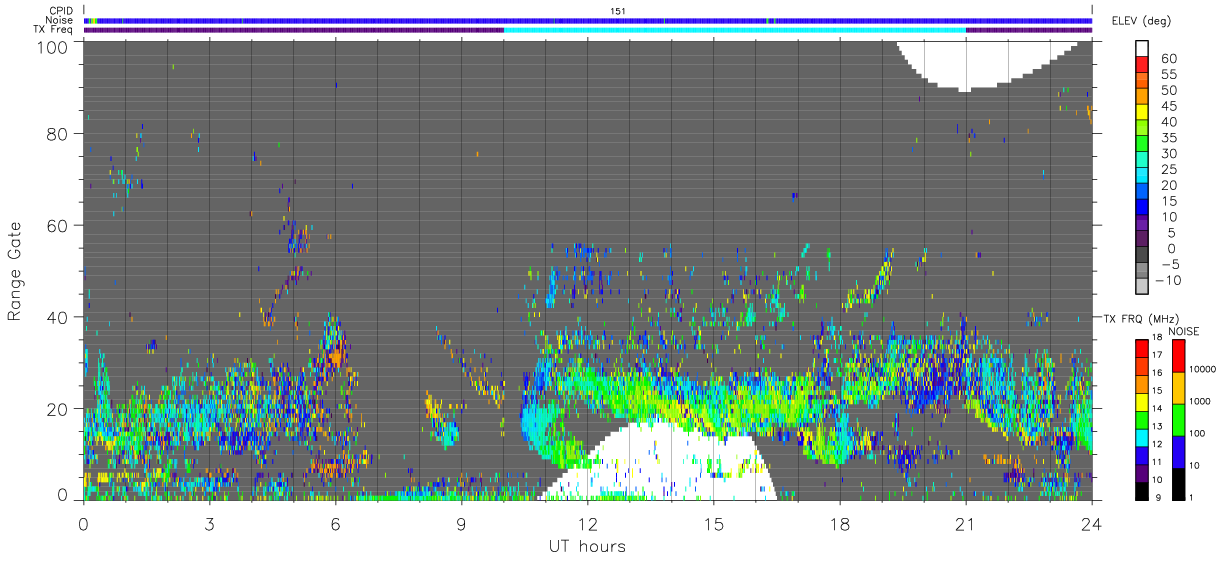Click the 45 label on elevation scale

pyautogui.click(x=1169, y=106)
